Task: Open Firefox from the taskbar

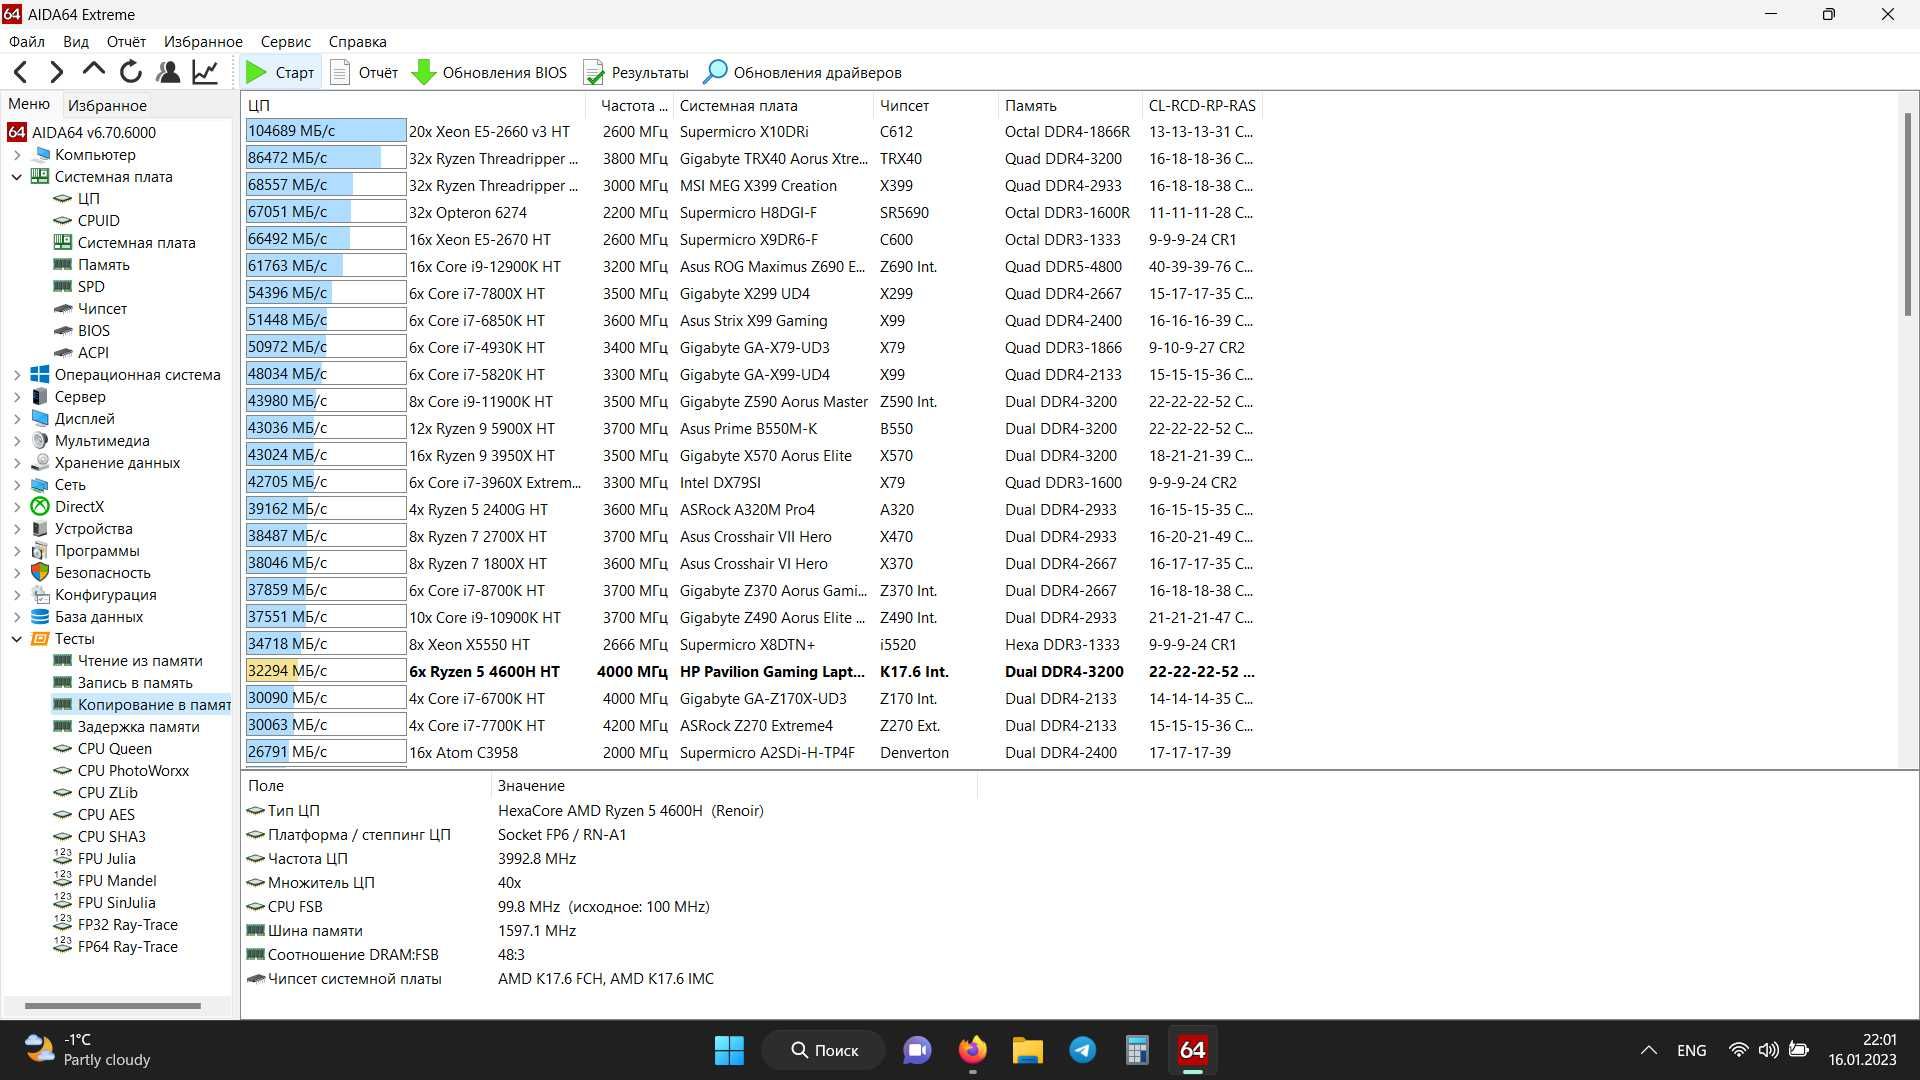Action: [x=972, y=1050]
